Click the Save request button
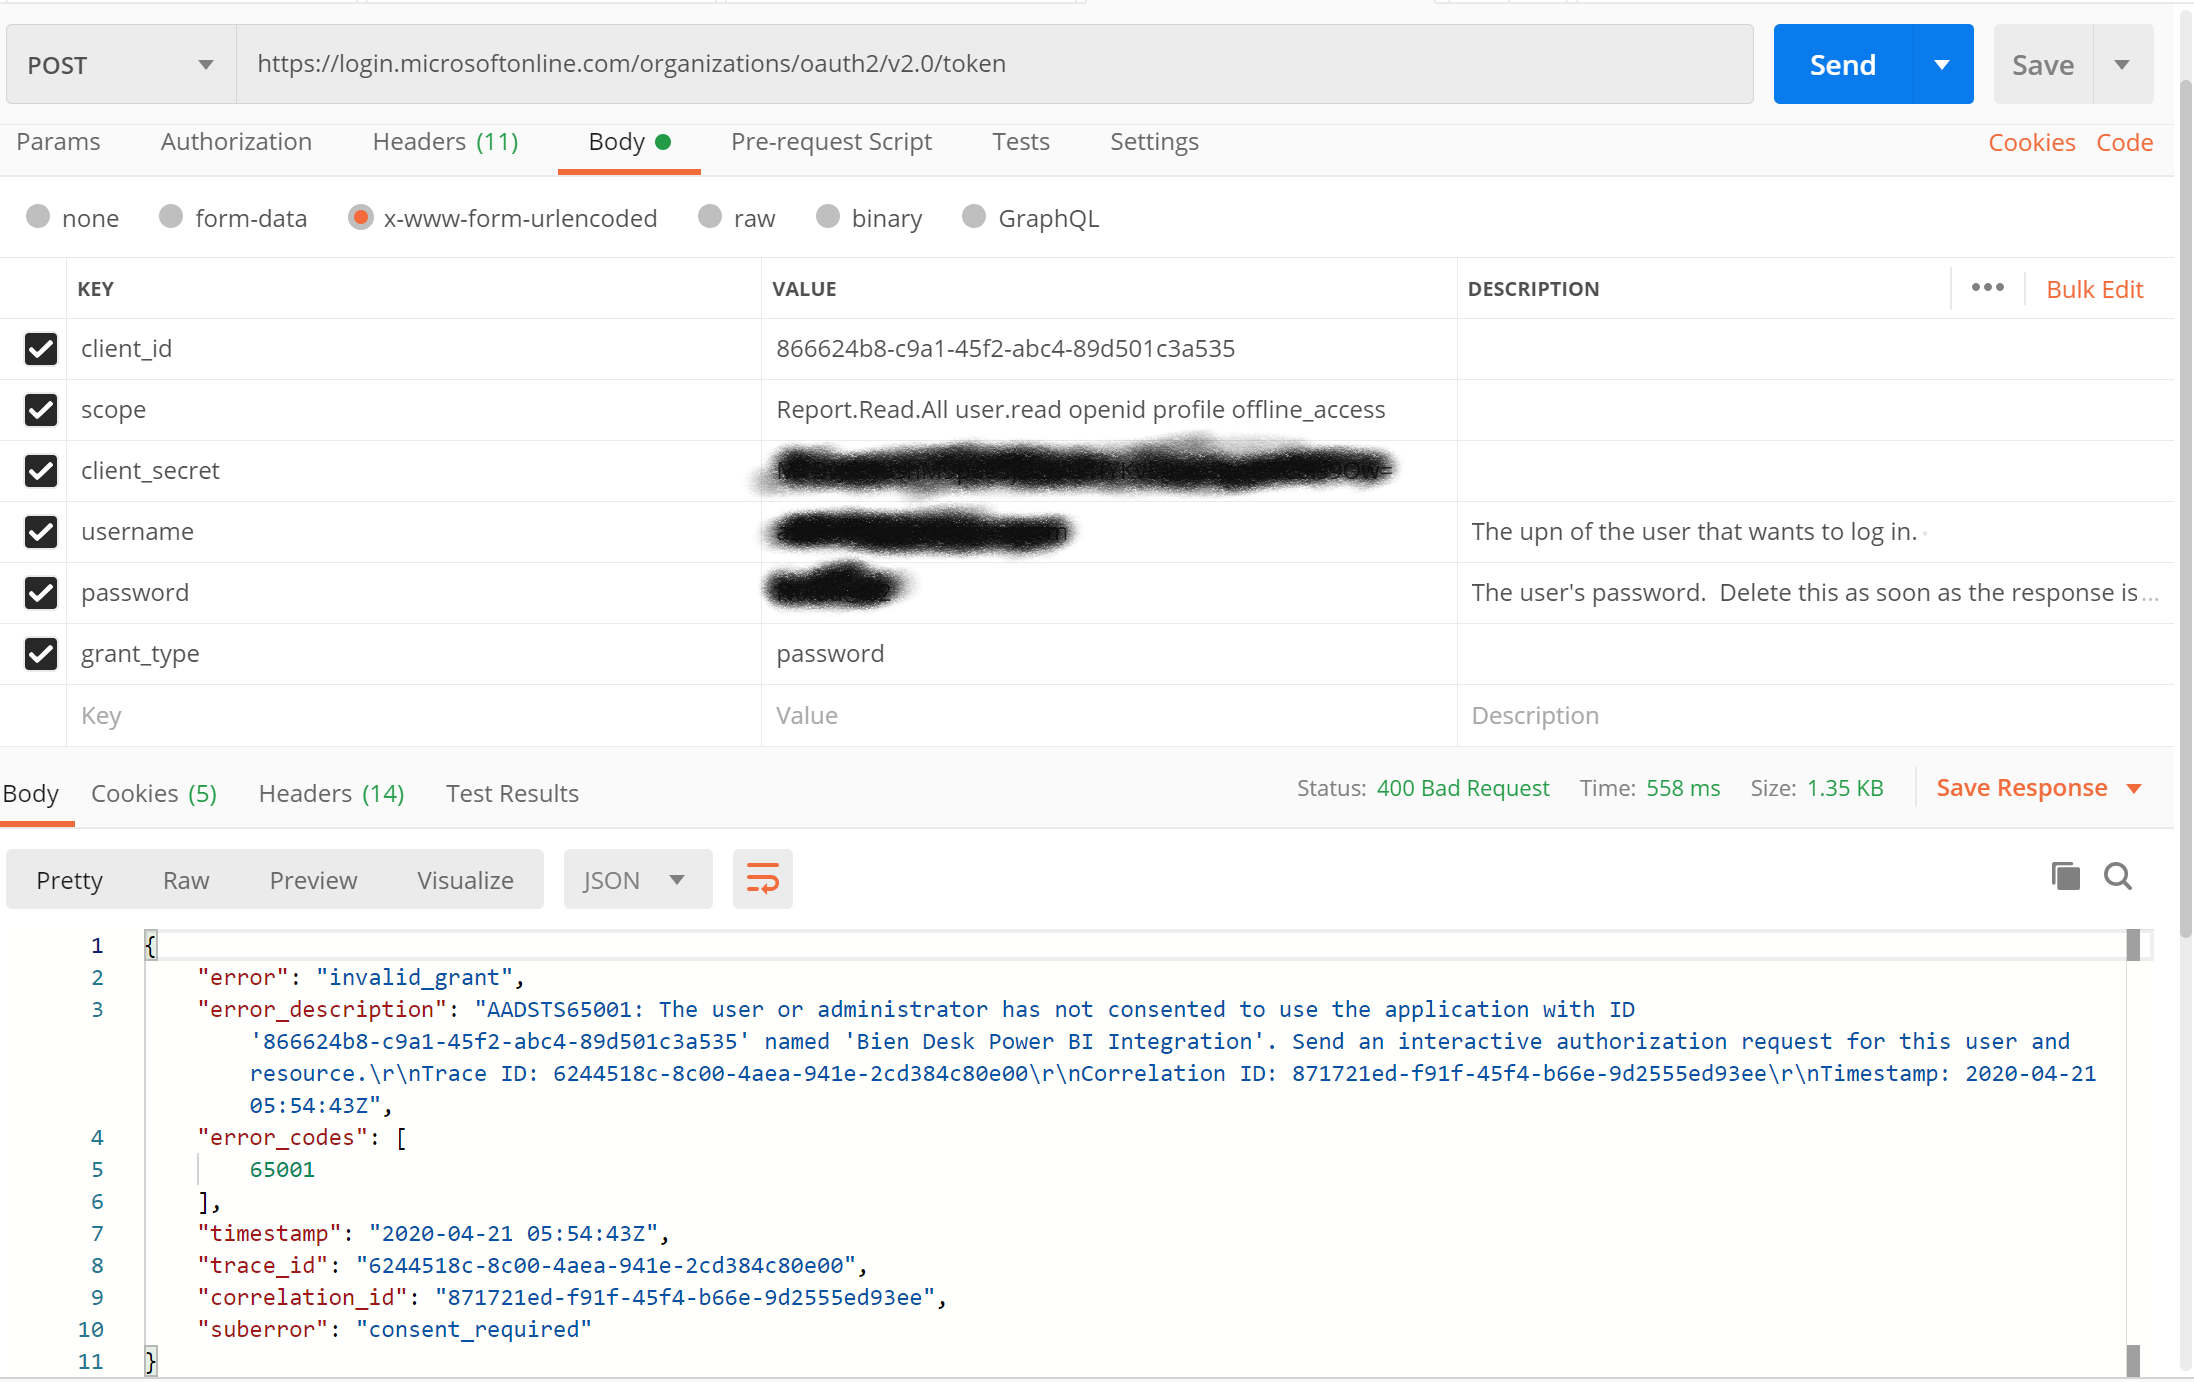Screen dimensions: 2194x1382 pos(2043,65)
